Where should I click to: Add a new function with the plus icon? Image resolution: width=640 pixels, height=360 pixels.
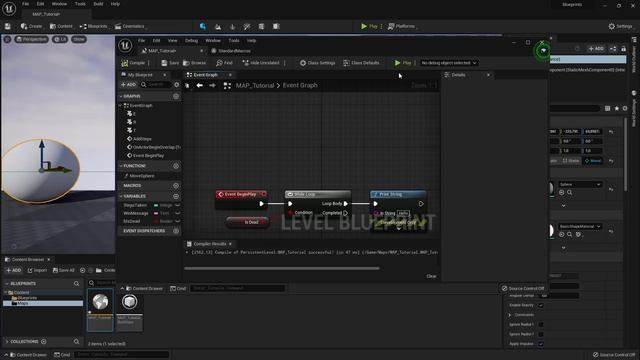coord(176,166)
